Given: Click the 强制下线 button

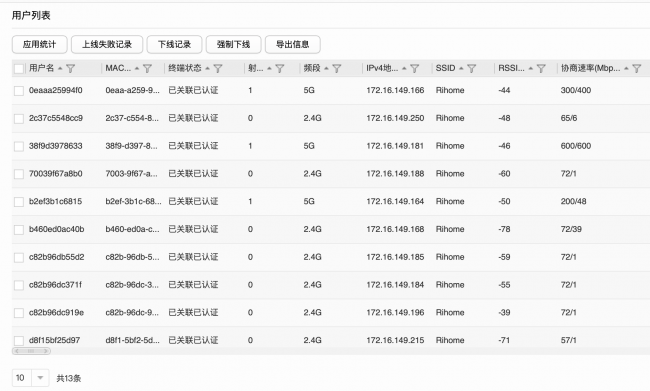Looking at the screenshot, I should click(233, 44).
